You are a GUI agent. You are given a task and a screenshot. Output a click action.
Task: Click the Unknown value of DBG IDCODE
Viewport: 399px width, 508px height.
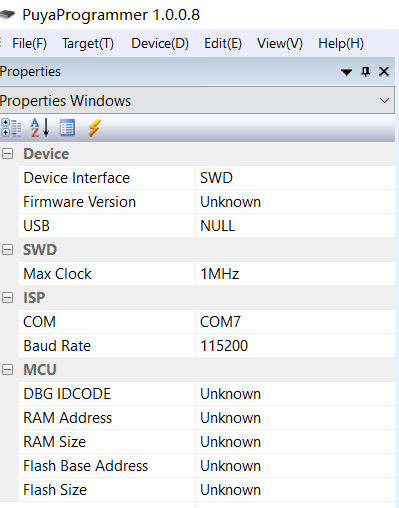tap(230, 394)
